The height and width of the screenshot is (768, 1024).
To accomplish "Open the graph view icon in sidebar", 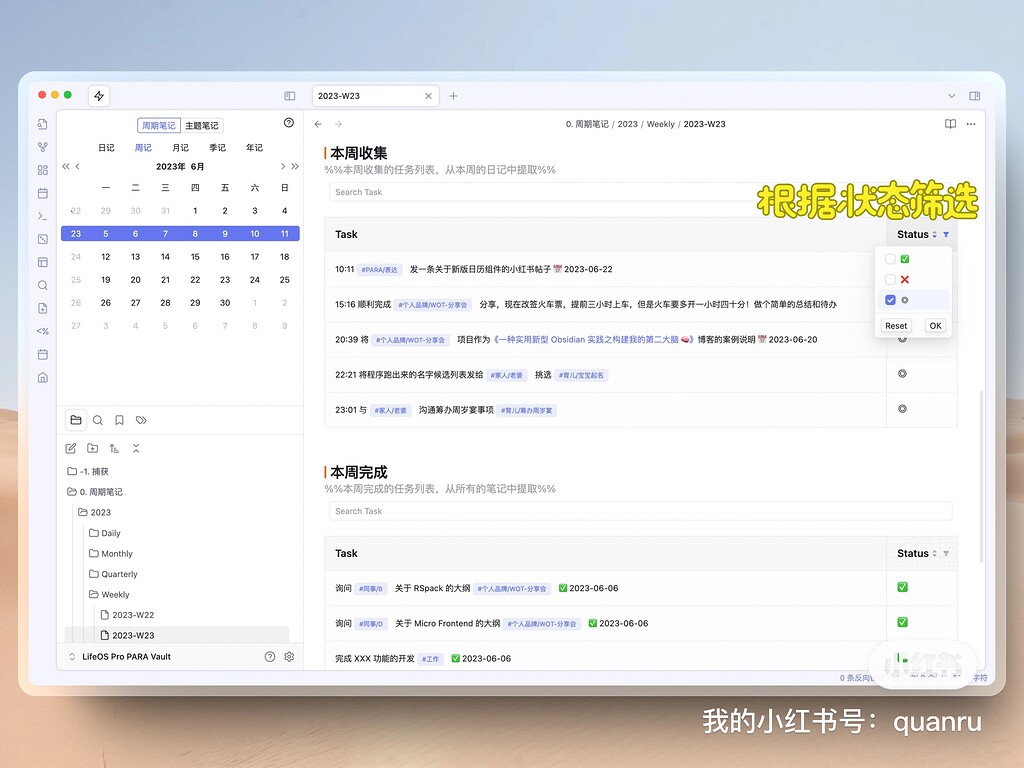I will [x=41, y=148].
